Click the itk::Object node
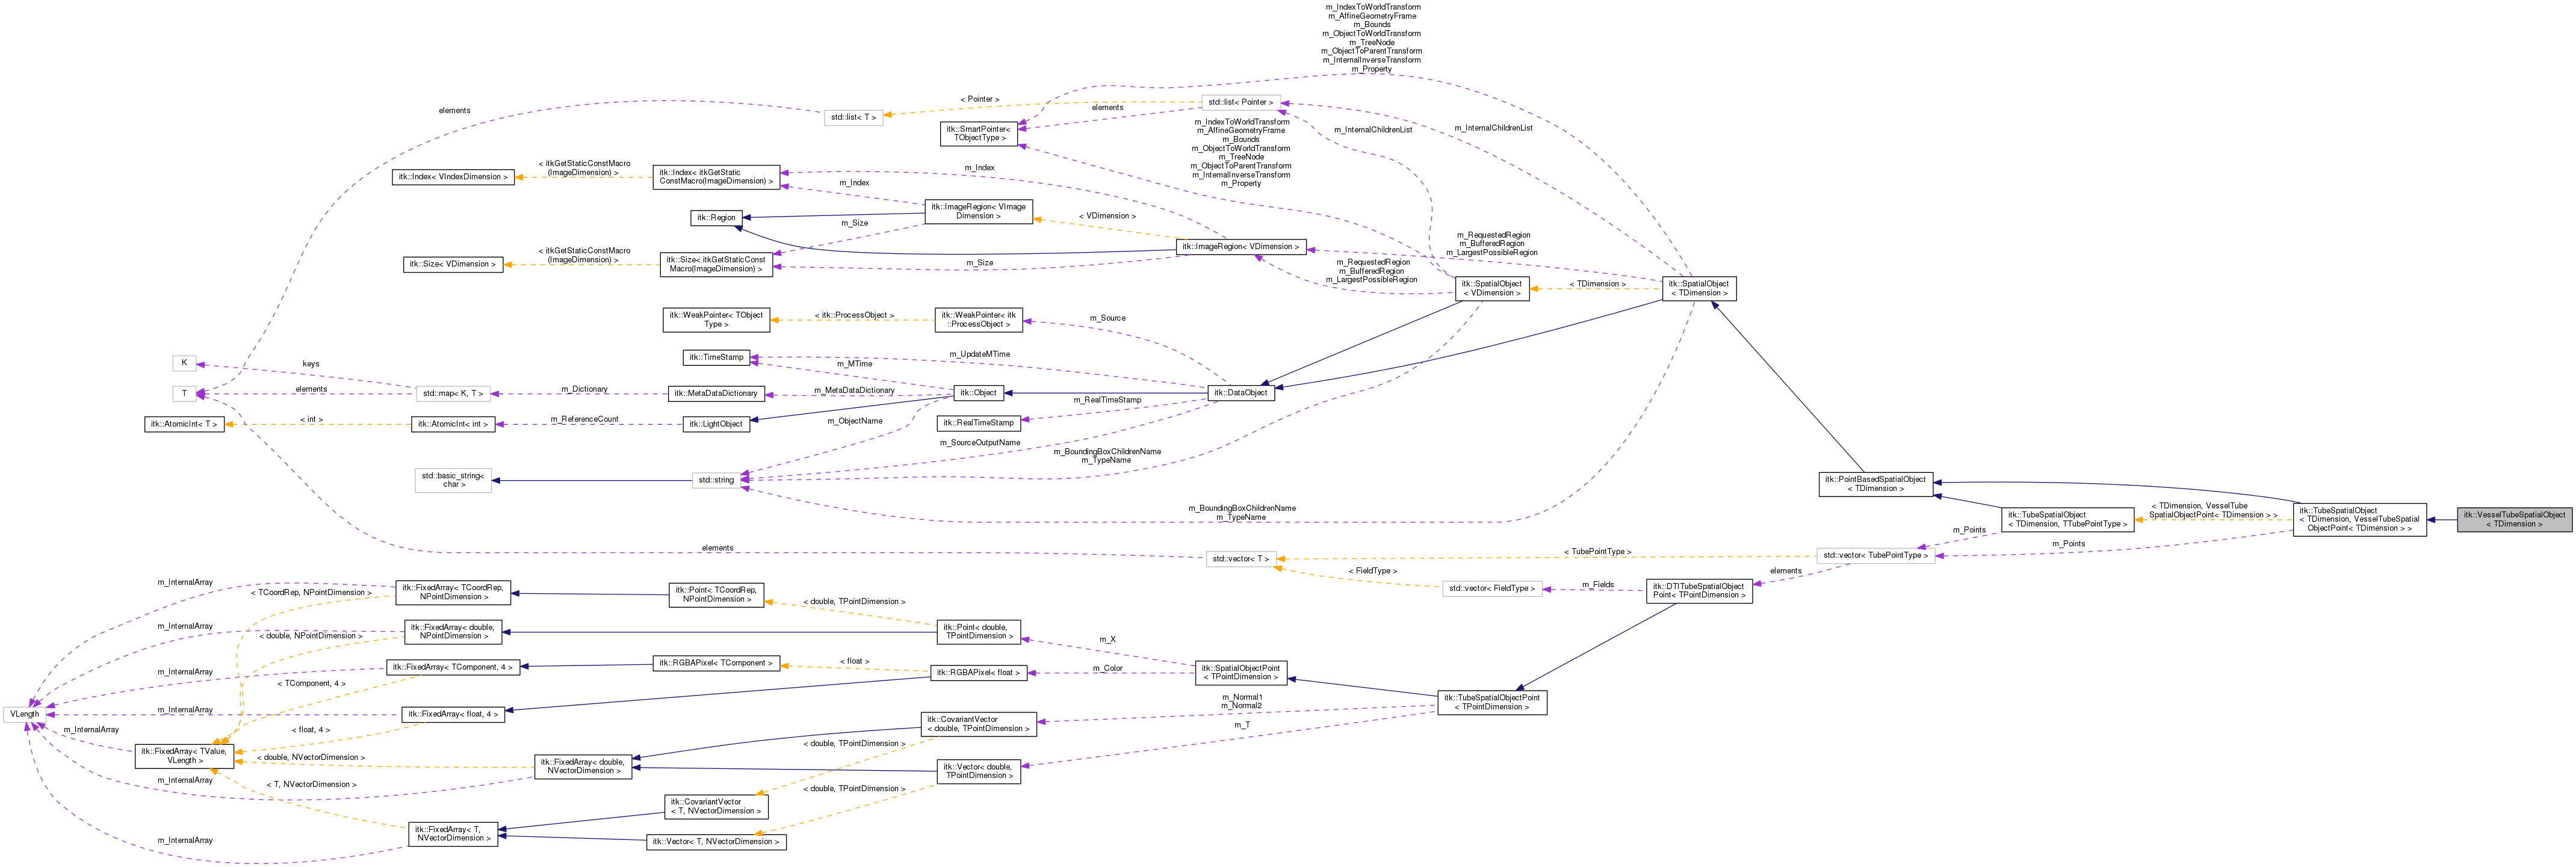Screen dimensions: 2576x867 pyautogui.click(x=978, y=393)
